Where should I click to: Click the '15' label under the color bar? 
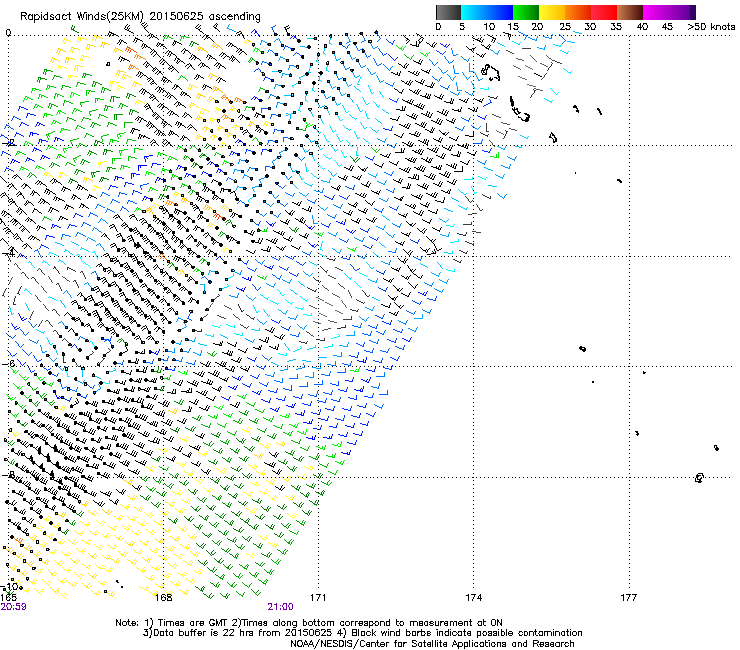(513, 27)
